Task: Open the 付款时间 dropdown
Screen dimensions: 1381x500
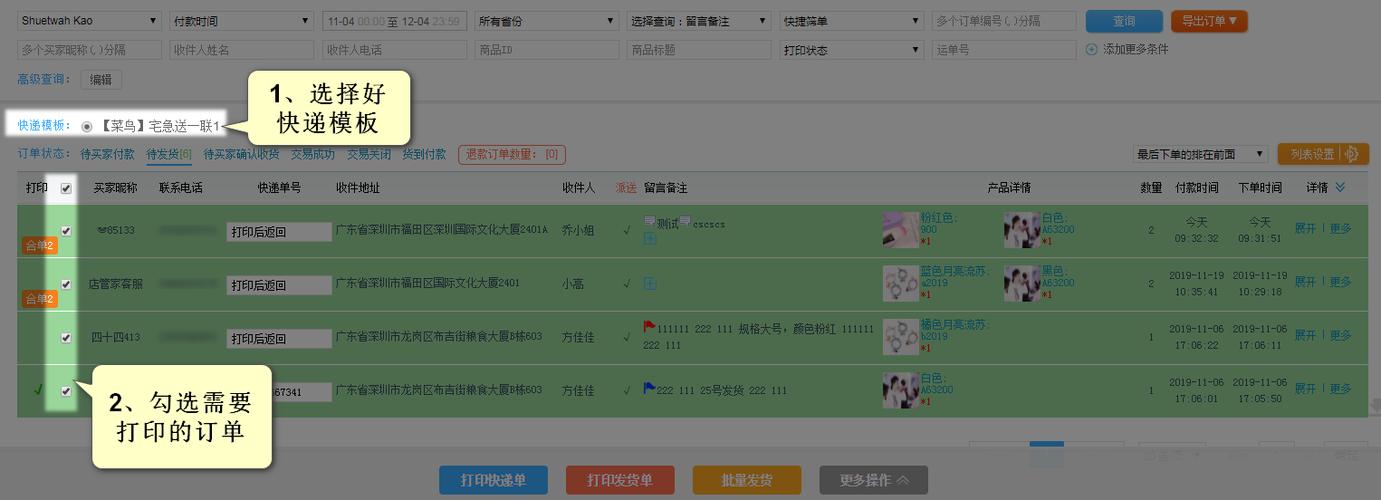Action: pos(240,21)
